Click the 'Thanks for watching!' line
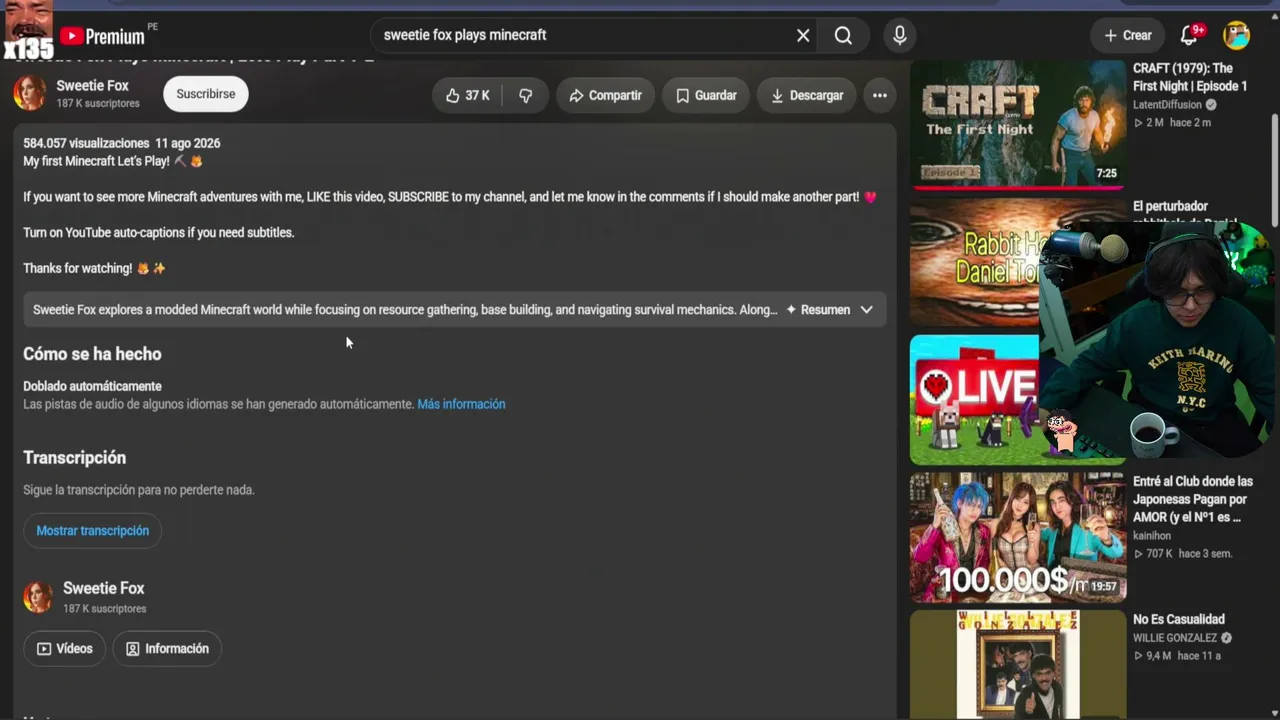This screenshot has height=720, width=1280. [x=95, y=269]
